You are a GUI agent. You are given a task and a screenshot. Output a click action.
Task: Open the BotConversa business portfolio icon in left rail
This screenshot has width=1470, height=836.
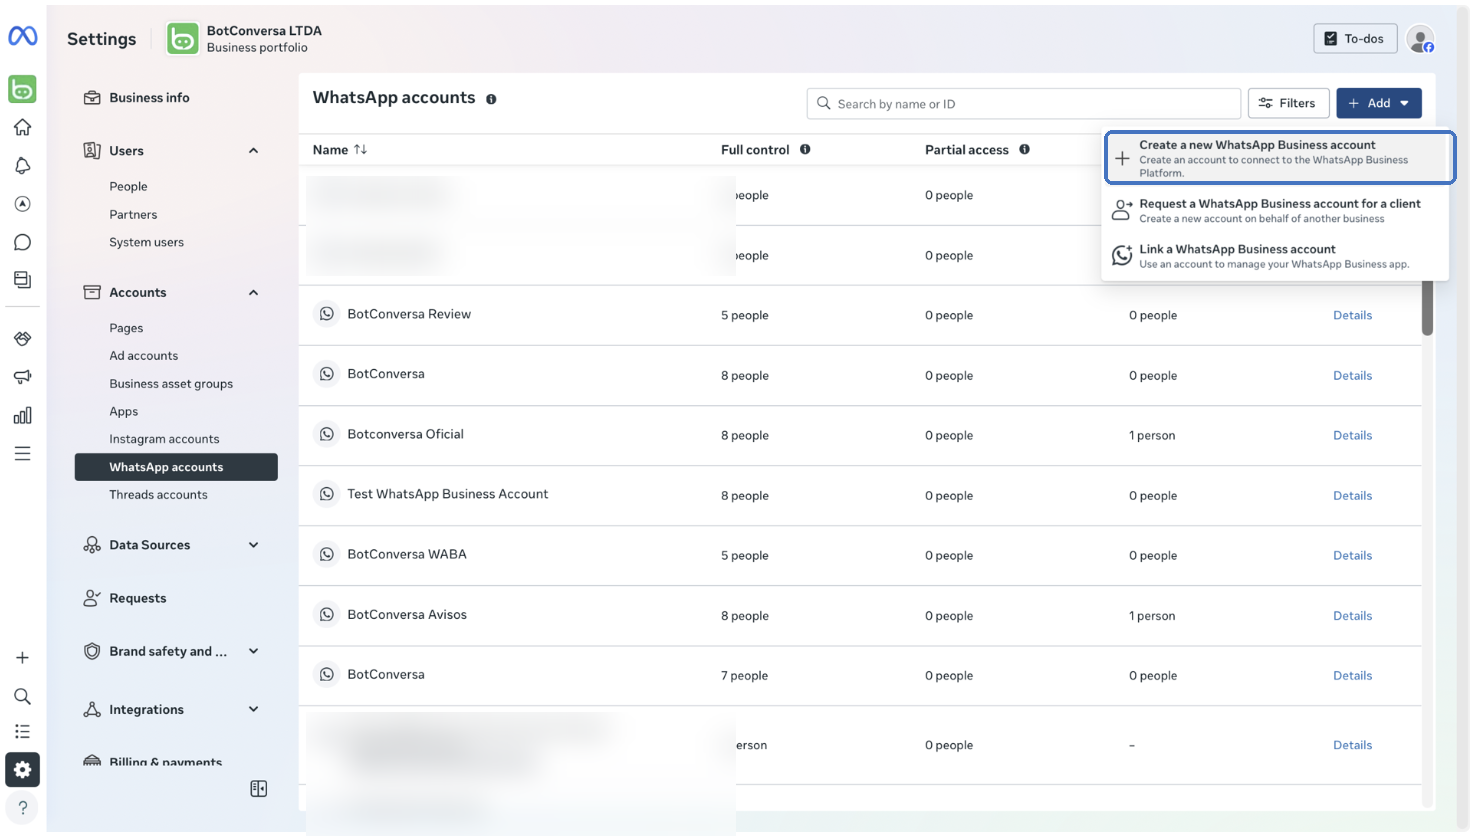[x=22, y=89]
